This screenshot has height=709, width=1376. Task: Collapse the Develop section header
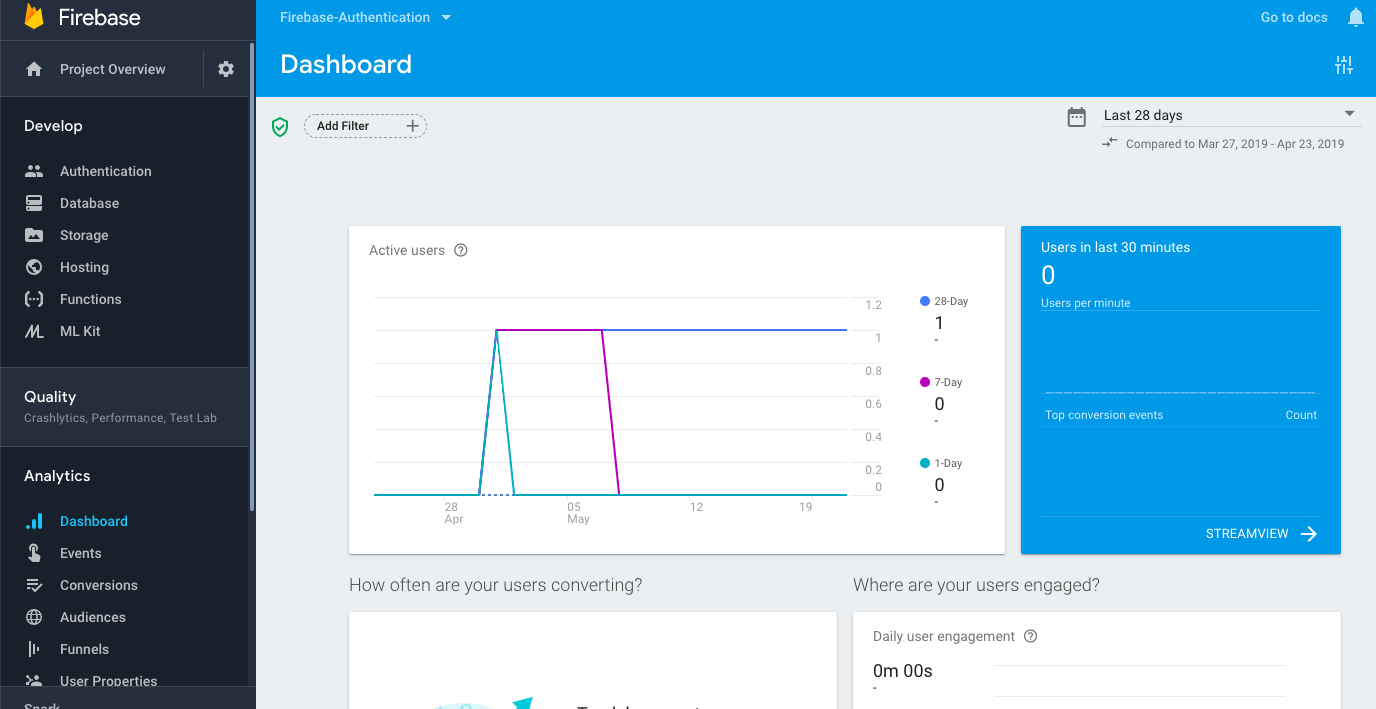[x=53, y=126]
